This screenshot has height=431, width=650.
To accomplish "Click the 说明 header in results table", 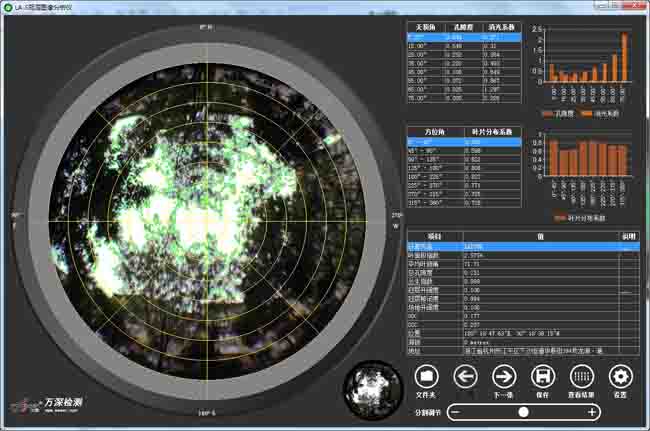I will coord(628,235).
